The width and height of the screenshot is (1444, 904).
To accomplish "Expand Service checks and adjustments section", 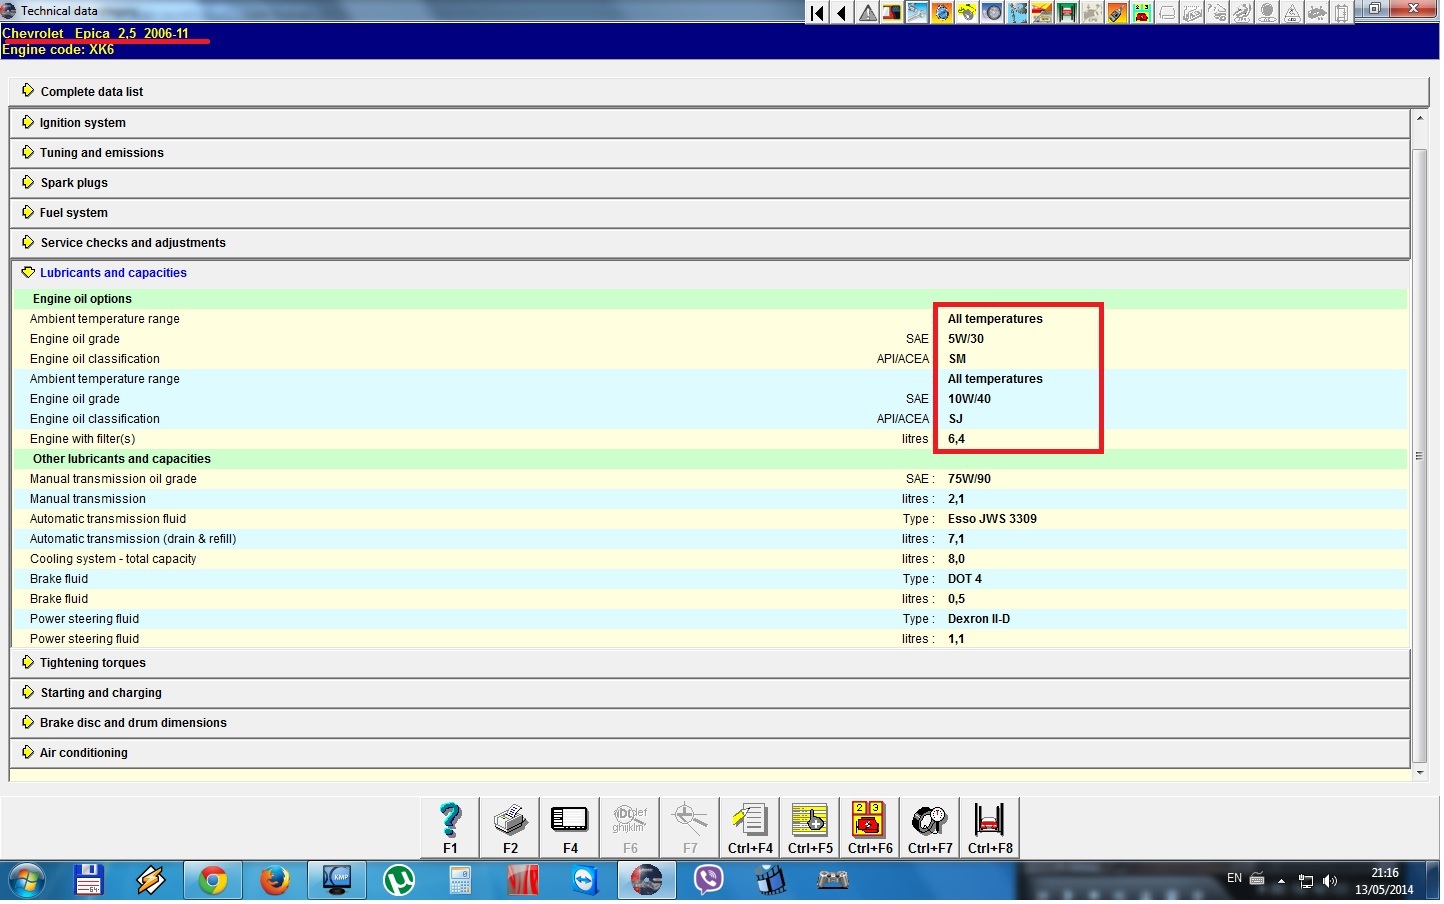I will pyautogui.click(x=710, y=243).
